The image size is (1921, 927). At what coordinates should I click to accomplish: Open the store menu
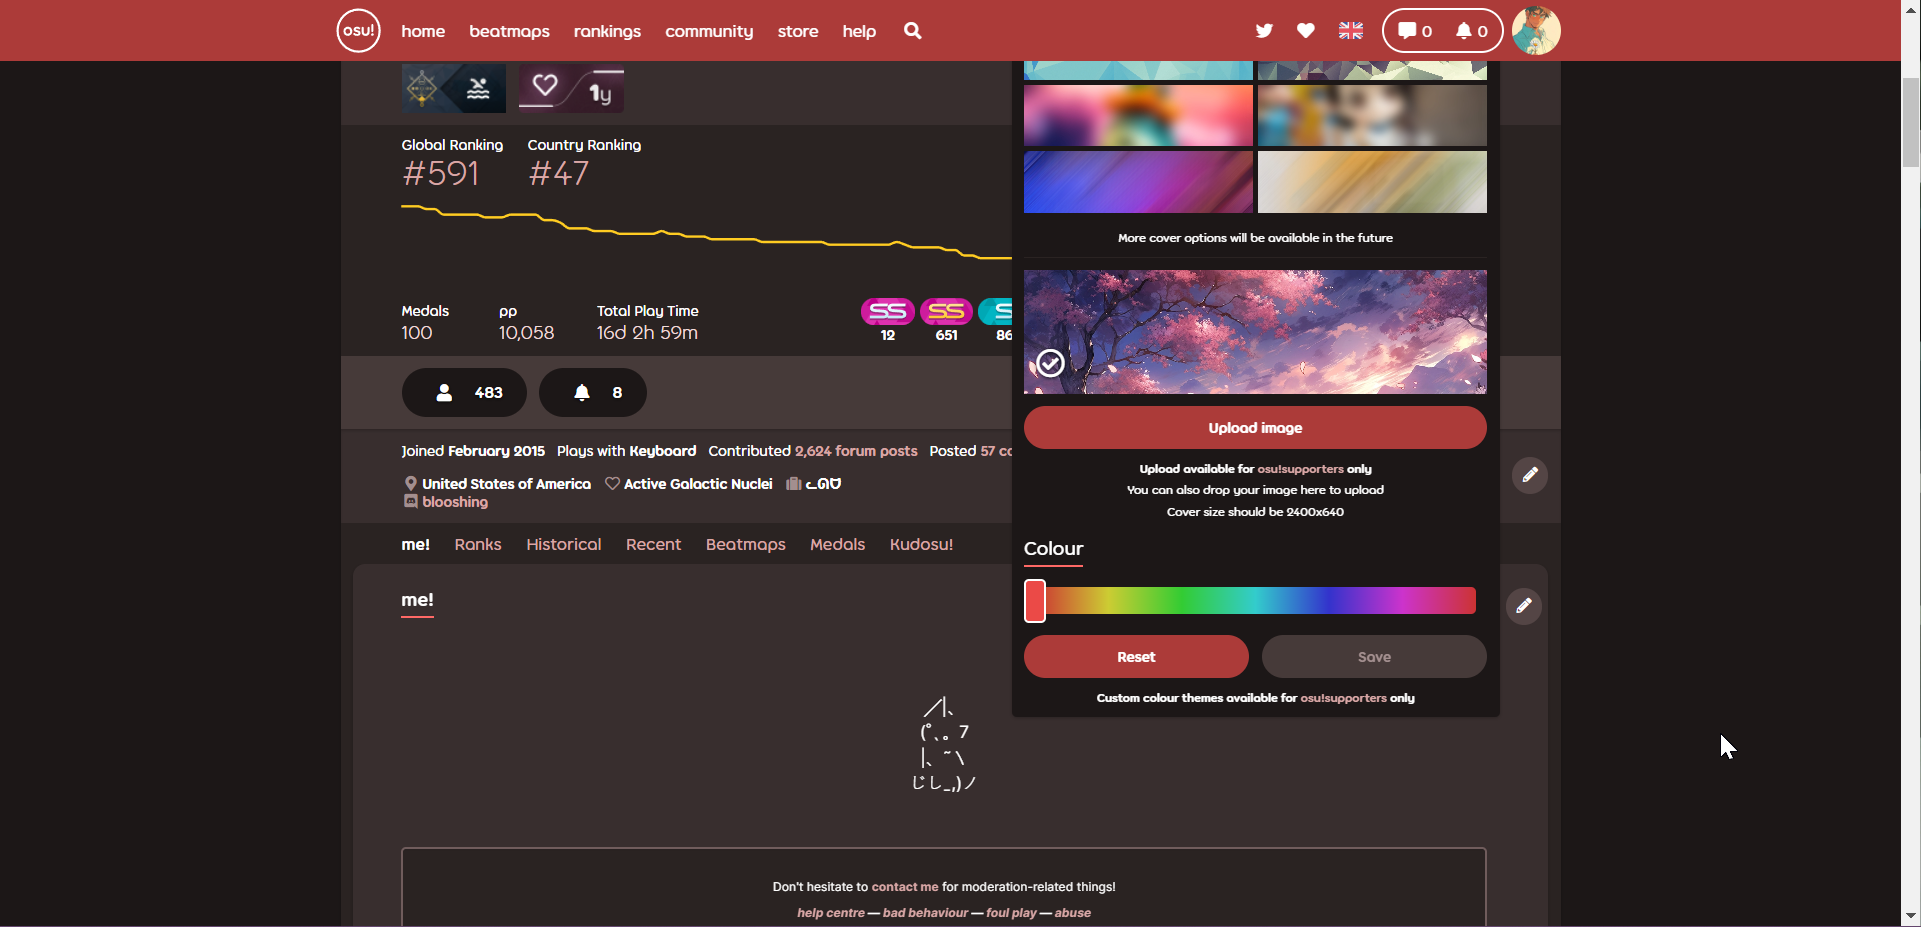click(x=798, y=31)
